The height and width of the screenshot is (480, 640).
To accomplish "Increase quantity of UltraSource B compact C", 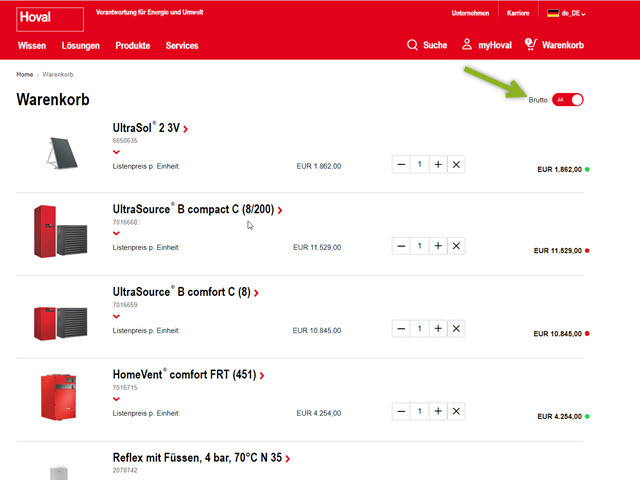I will [438, 246].
